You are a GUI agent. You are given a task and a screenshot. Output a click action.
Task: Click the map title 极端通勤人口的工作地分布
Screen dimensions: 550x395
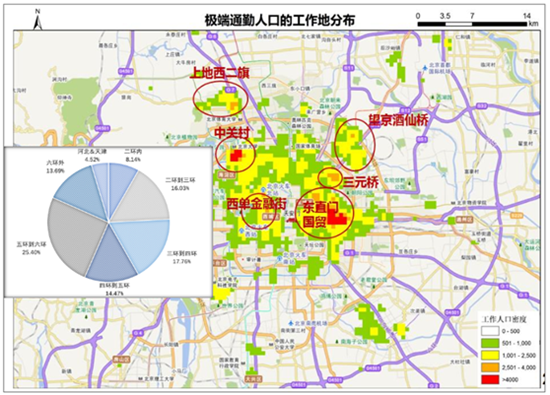(x=280, y=20)
